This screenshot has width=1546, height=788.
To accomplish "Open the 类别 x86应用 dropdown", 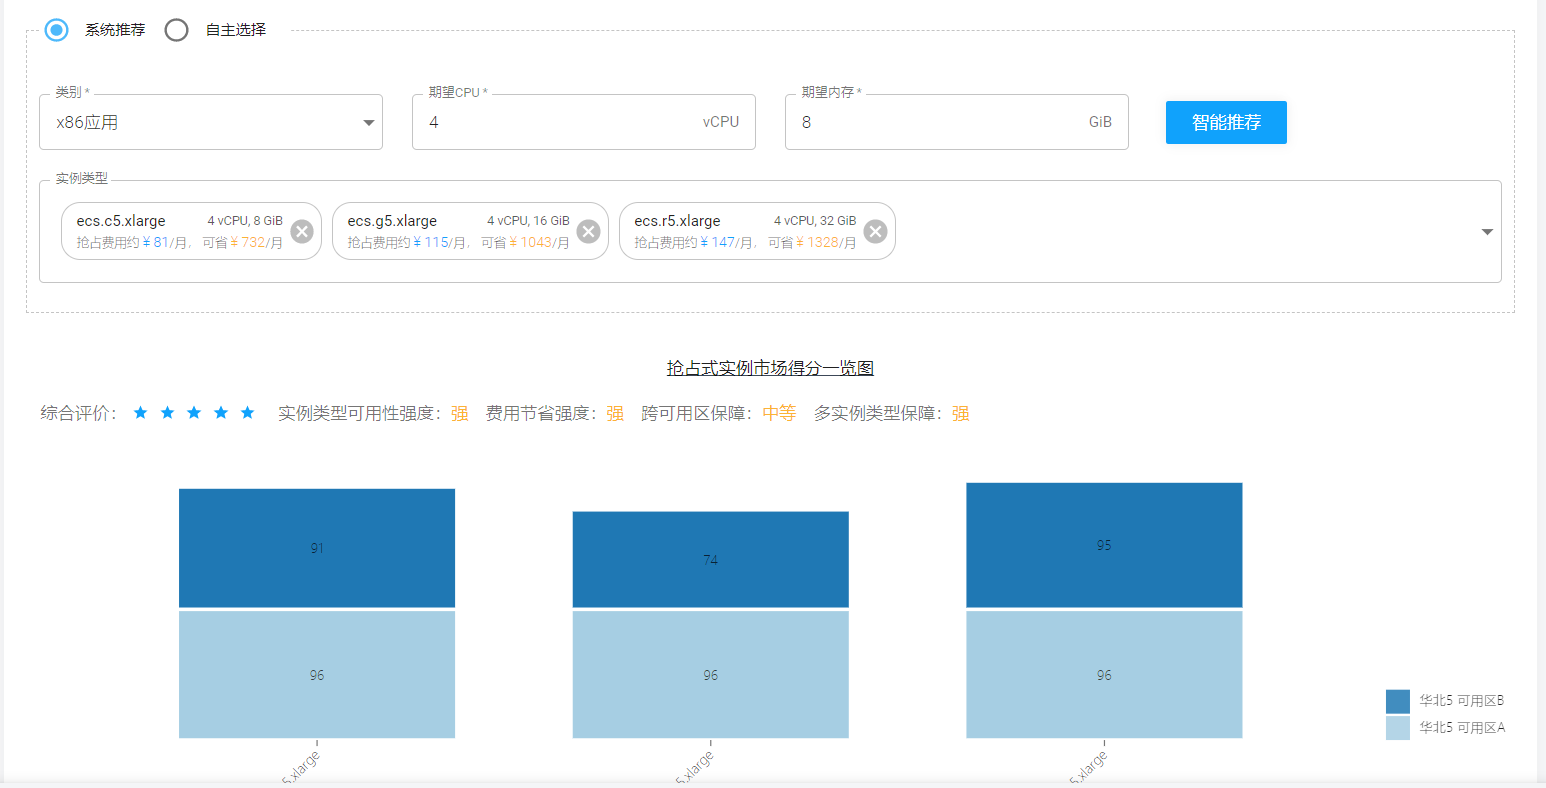I will [x=211, y=122].
